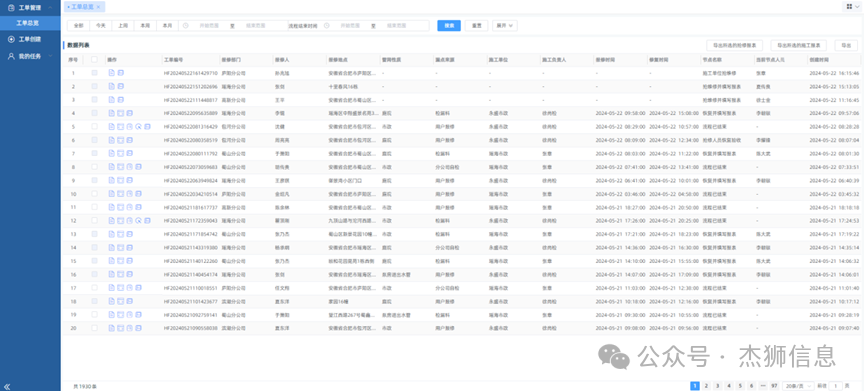Click the document icon in row 16
Viewport: 864px width, 391px height.
[111, 274]
